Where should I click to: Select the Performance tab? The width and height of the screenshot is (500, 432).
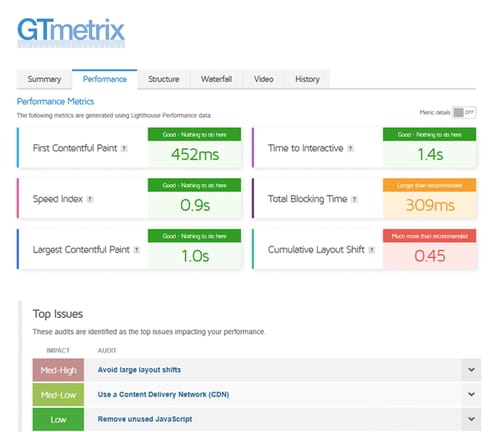[105, 79]
